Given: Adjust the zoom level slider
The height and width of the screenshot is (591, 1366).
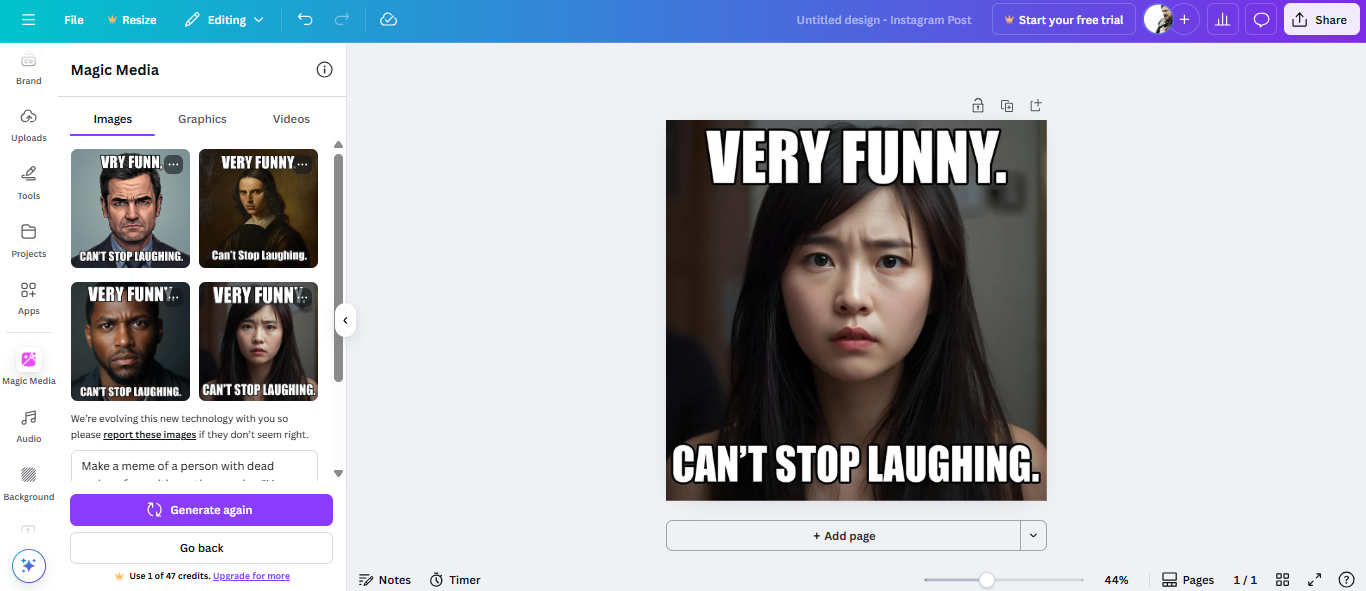Looking at the screenshot, I should point(988,579).
